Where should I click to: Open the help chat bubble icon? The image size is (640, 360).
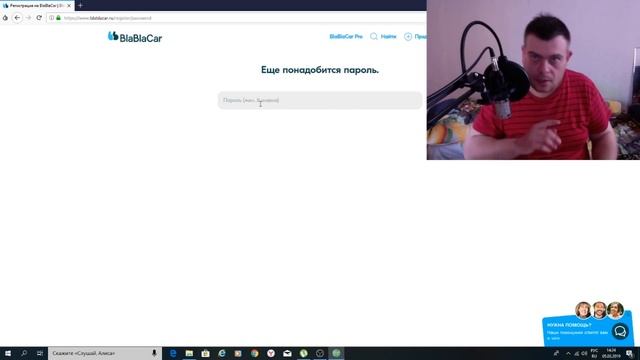click(x=620, y=331)
